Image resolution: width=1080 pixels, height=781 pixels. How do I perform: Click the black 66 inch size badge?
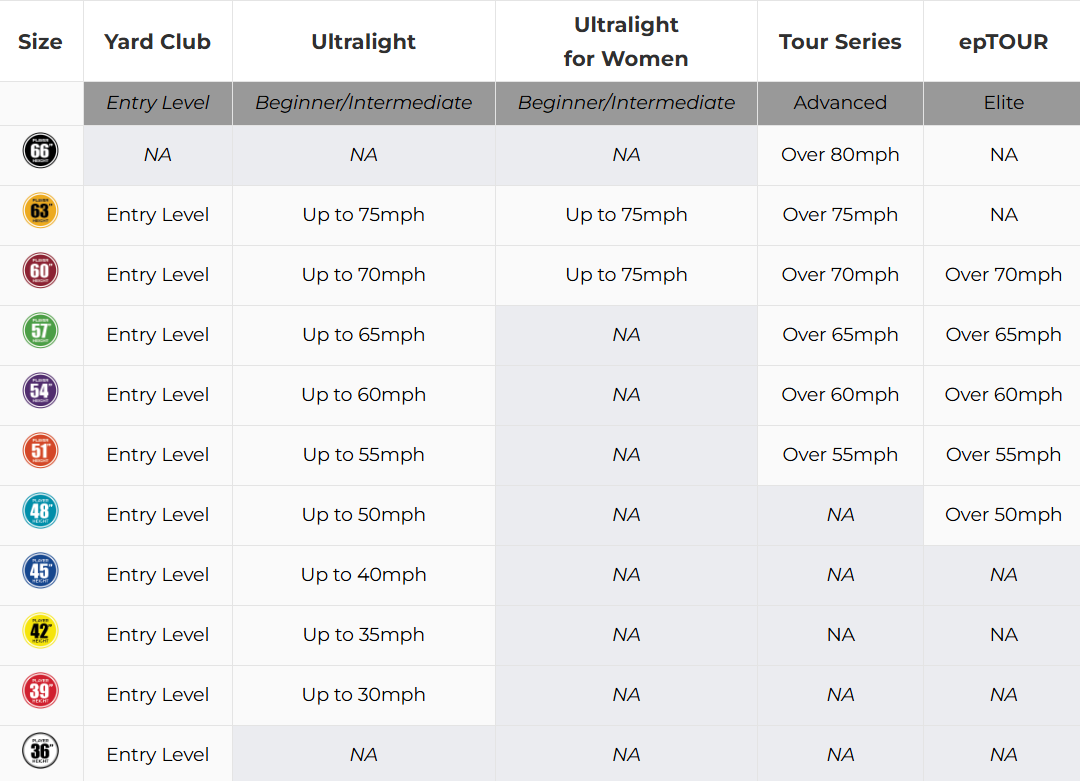40,151
